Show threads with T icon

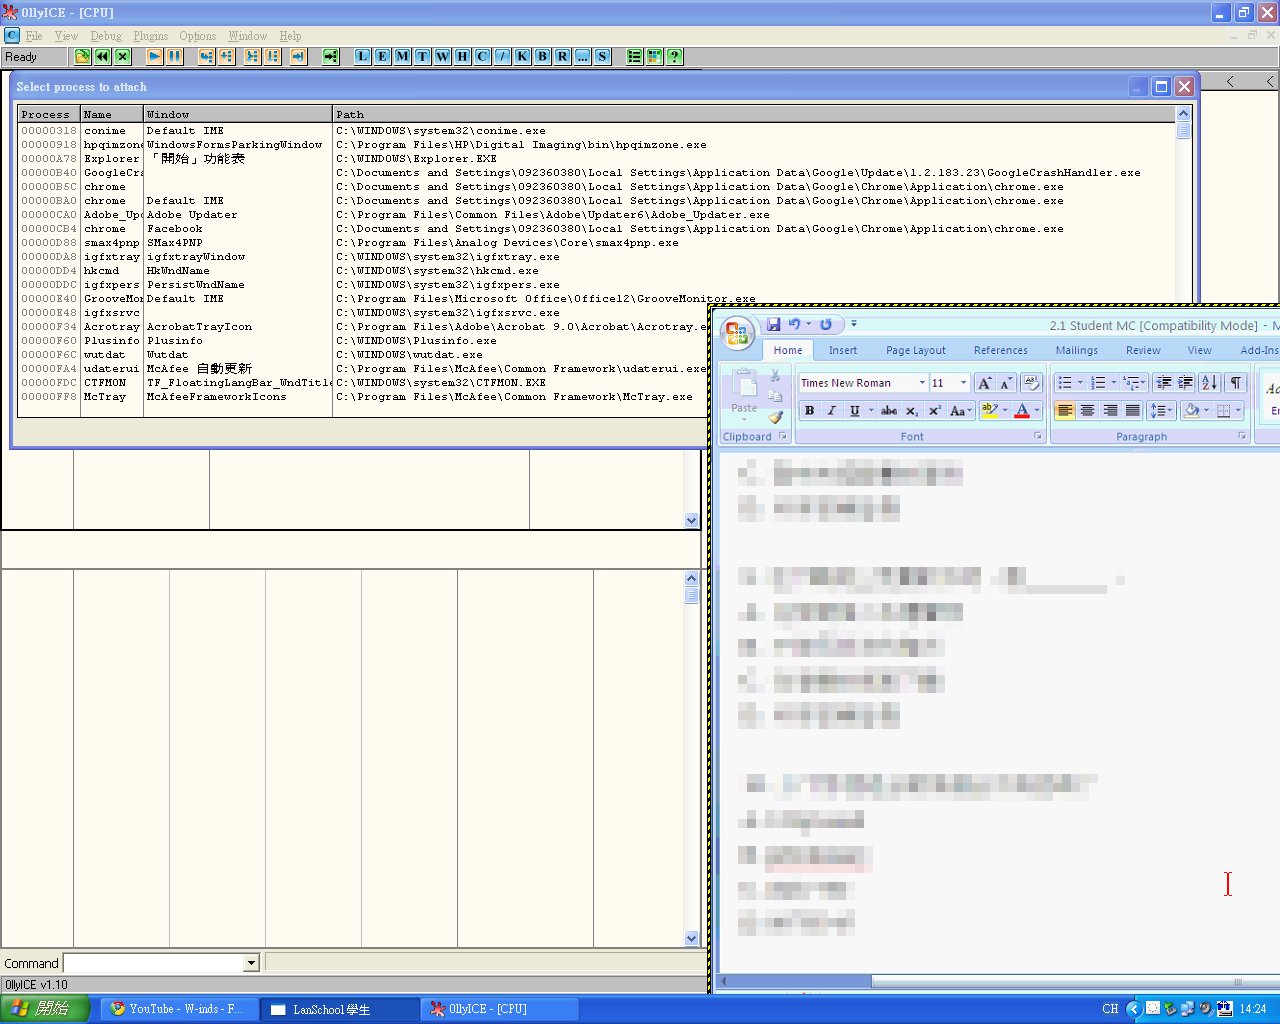(x=423, y=57)
